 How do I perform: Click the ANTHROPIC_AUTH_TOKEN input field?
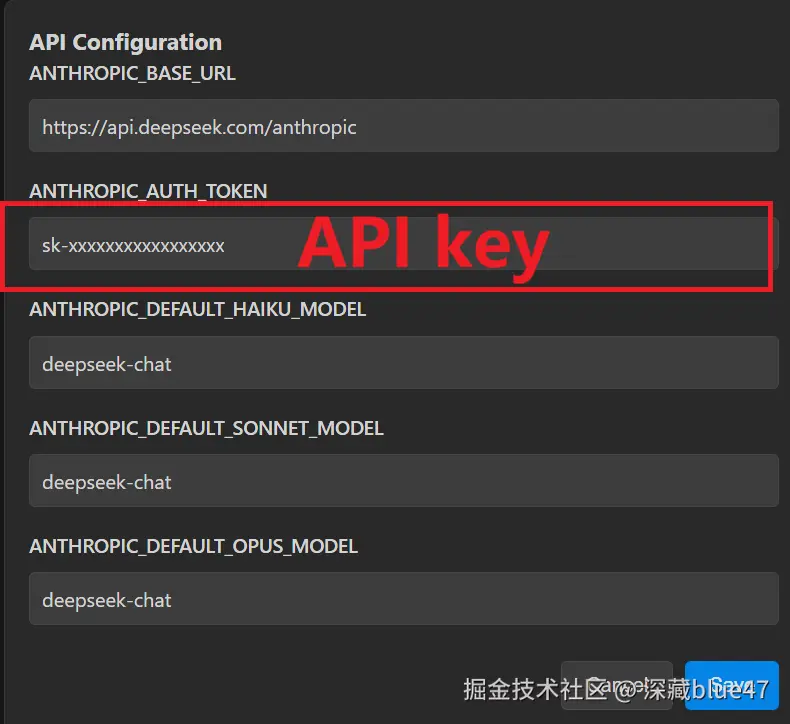[404, 244]
